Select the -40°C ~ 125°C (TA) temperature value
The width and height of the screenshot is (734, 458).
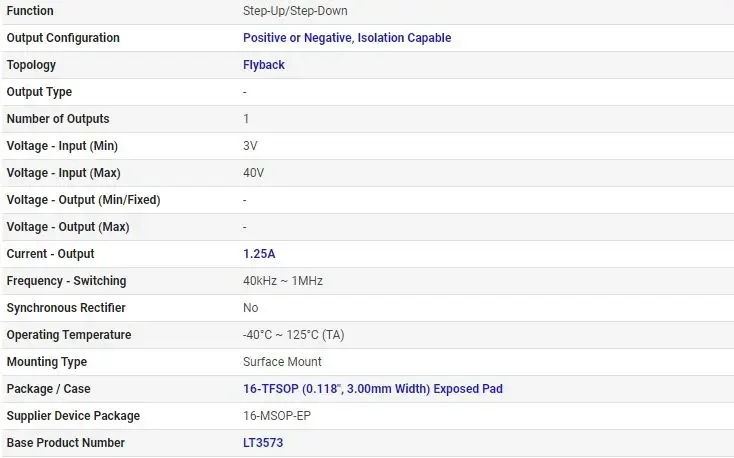click(294, 335)
